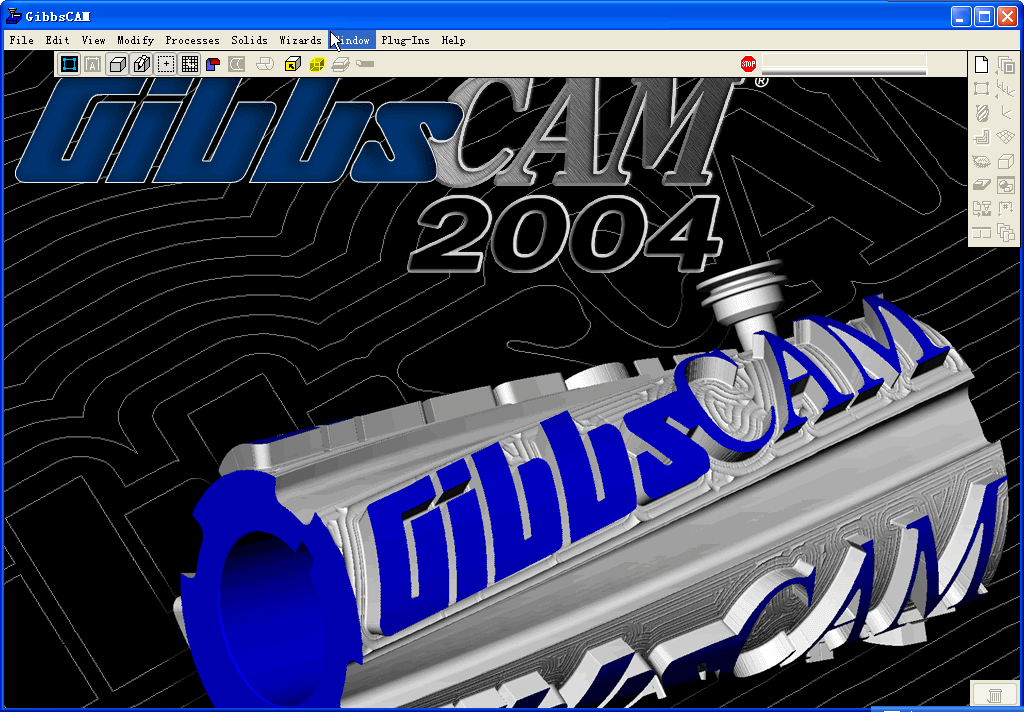Toggle the grid display icon
This screenshot has width=1024, height=712.
click(x=190, y=64)
